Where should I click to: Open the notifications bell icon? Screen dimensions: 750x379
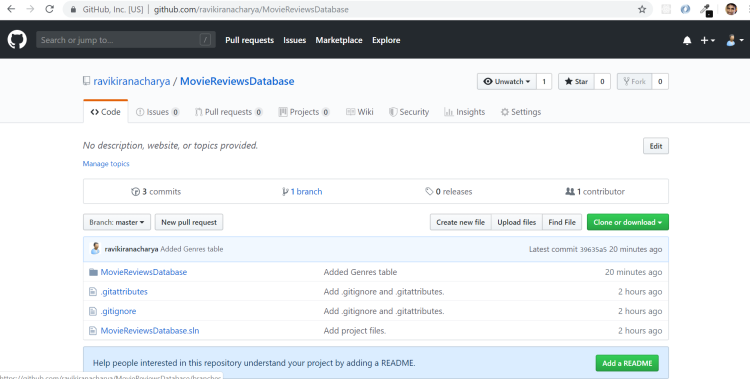(687, 41)
